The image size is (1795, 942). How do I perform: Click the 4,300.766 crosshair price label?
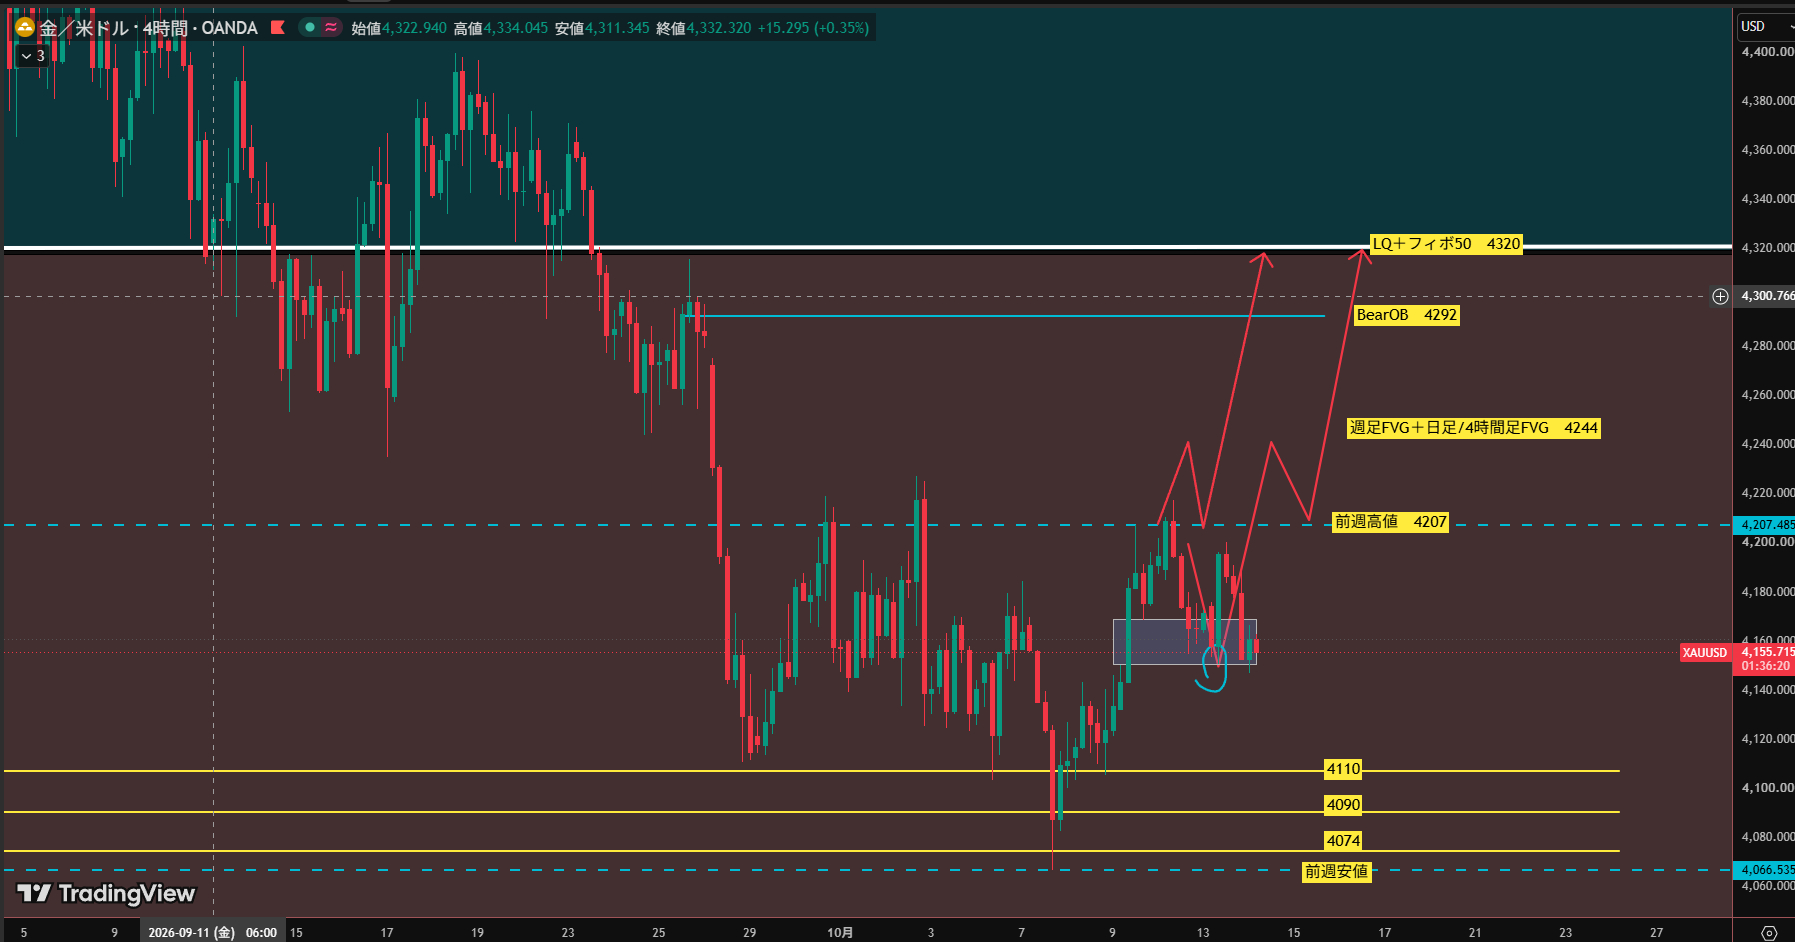coord(1765,296)
